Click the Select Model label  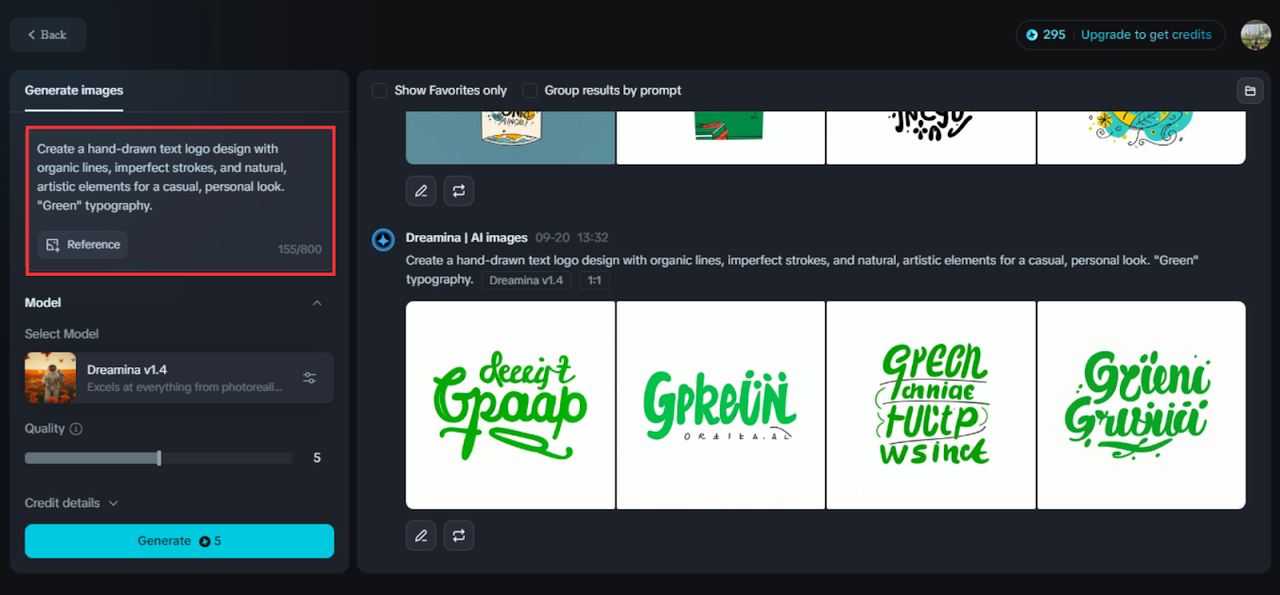pyautogui.click(x=62, y=334)
